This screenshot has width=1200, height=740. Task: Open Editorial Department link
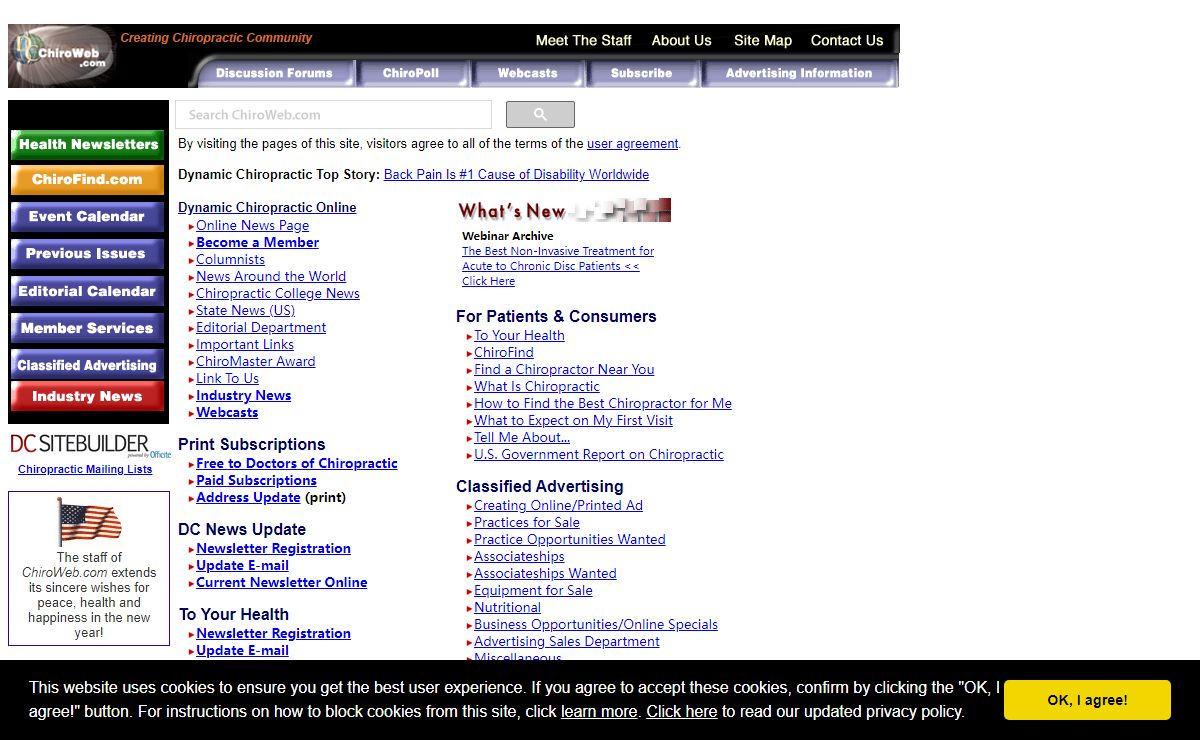tap(261, 328)
